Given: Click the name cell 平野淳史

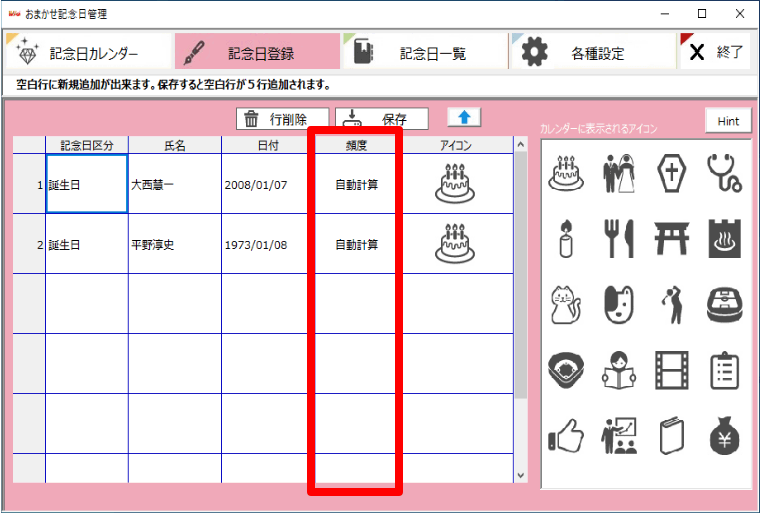Looking at the screenshot, I should (x=175, y=244).
